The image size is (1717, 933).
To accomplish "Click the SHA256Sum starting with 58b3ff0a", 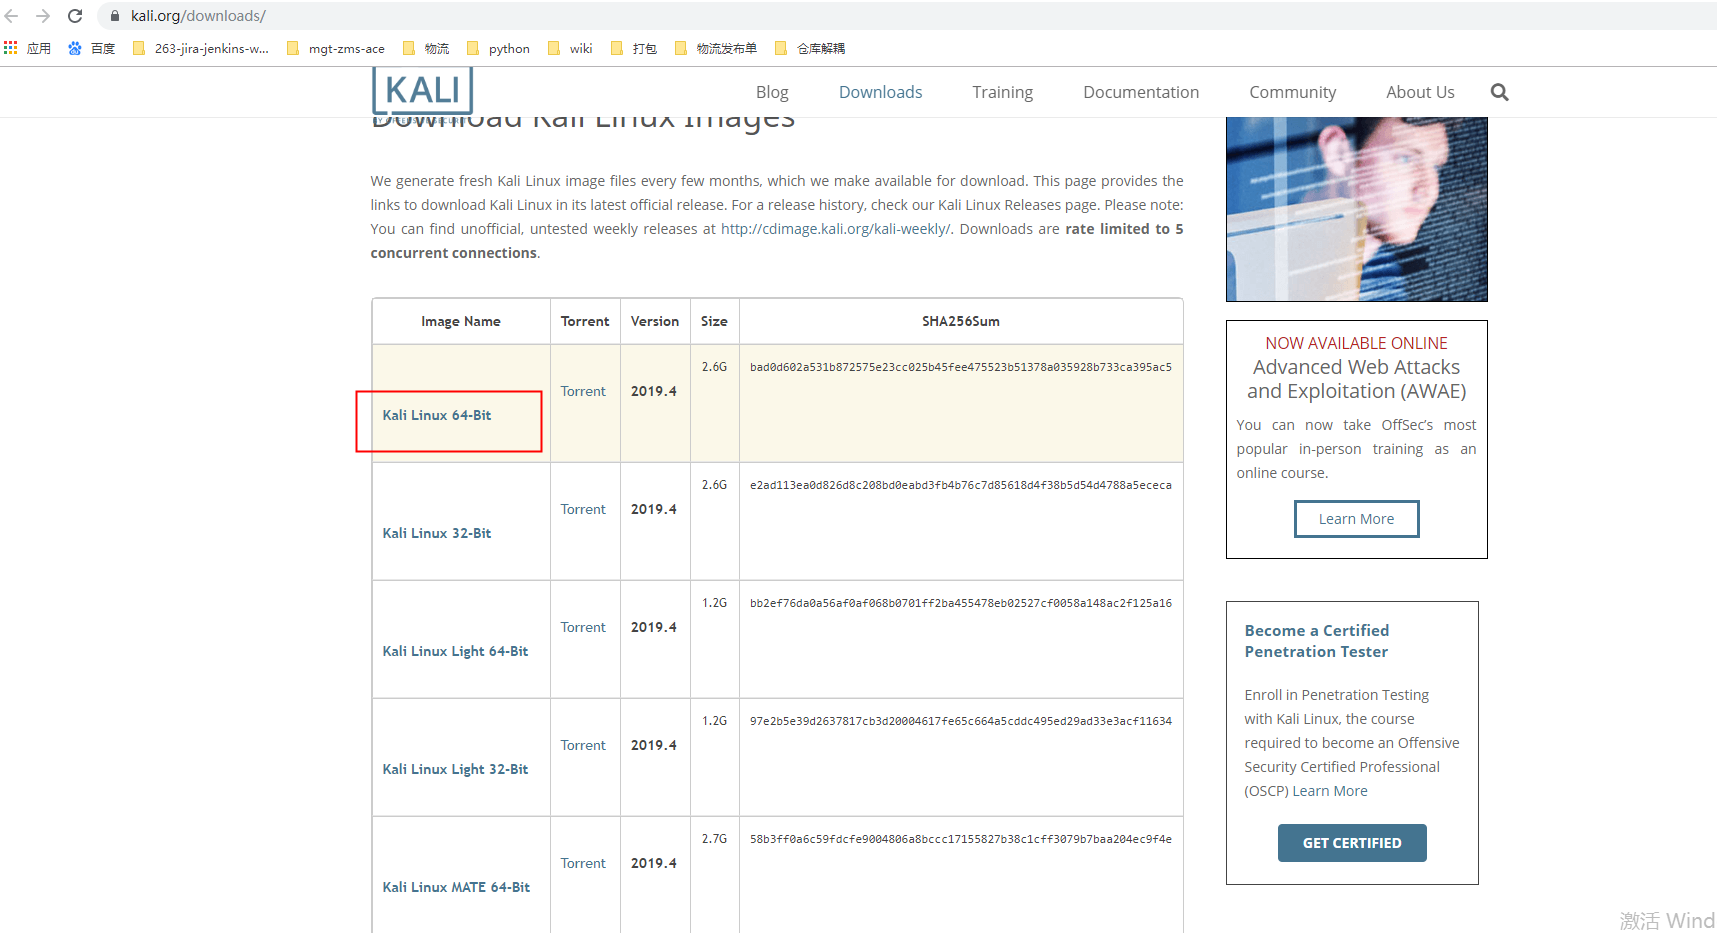I will 961,839.
